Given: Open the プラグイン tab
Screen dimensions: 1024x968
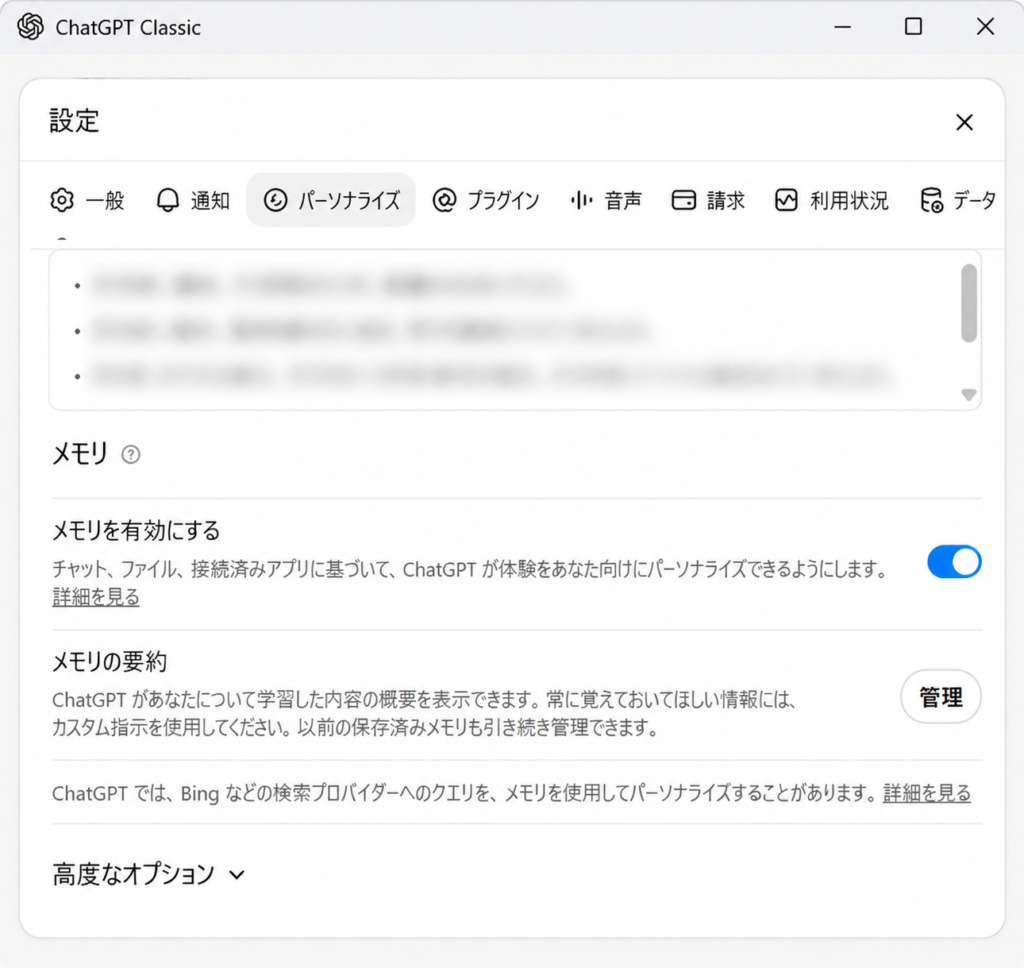Looking at the screenshot, I should tap(486, 200).
